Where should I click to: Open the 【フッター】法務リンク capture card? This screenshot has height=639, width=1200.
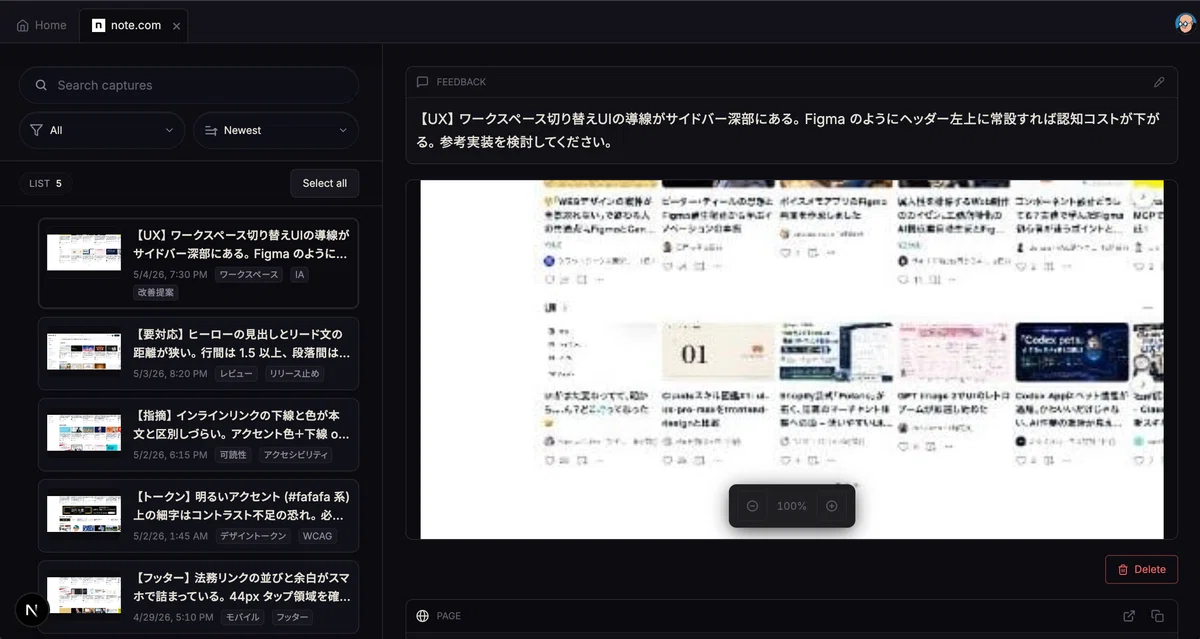pyautogui.click(x=198, y=597)
